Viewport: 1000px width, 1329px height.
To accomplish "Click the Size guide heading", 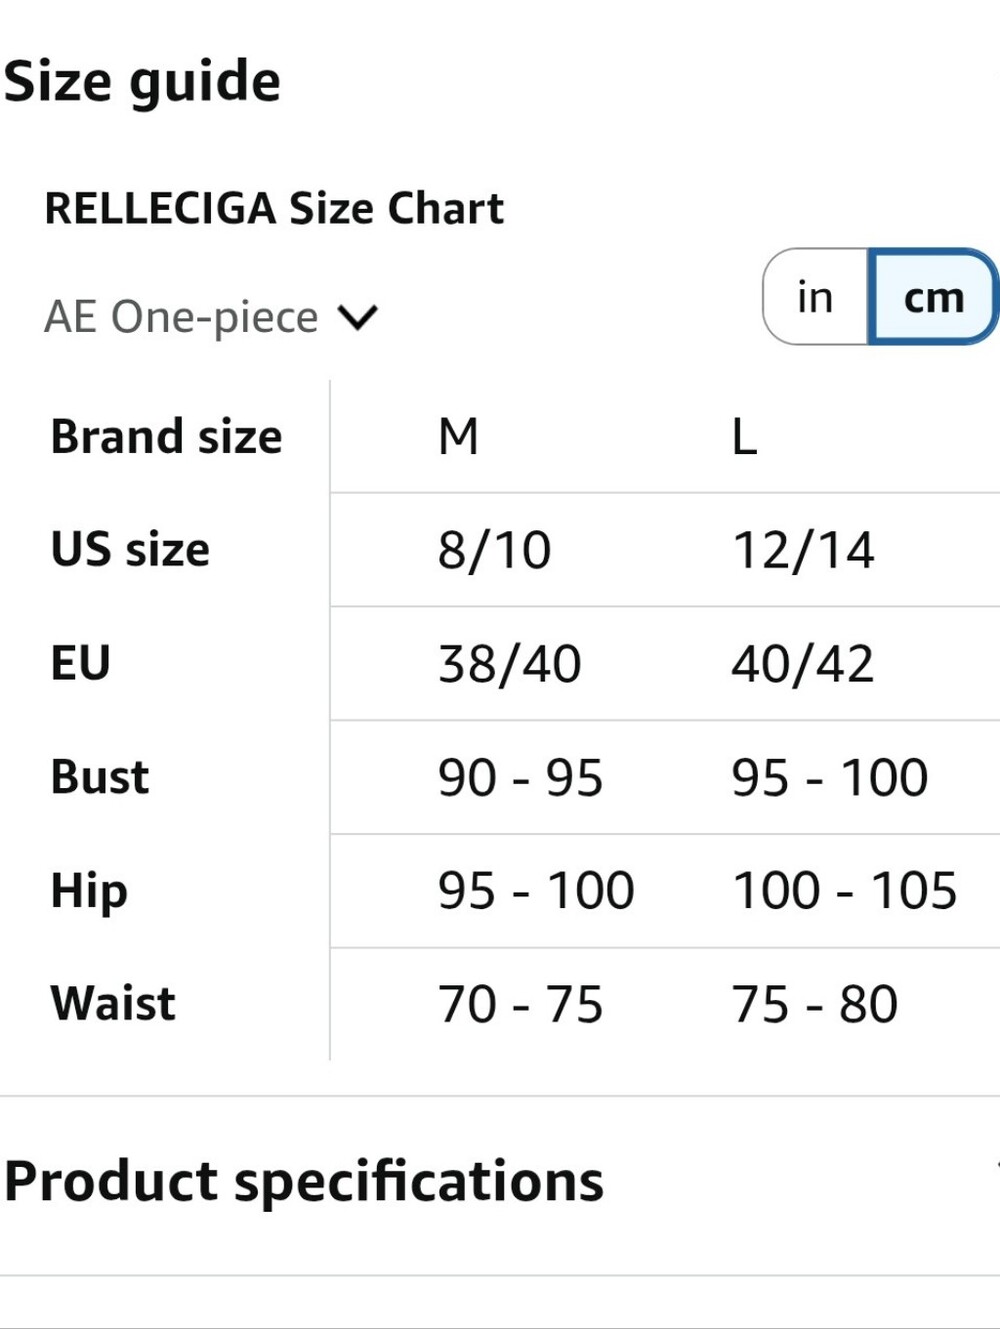I will (142, 82).
